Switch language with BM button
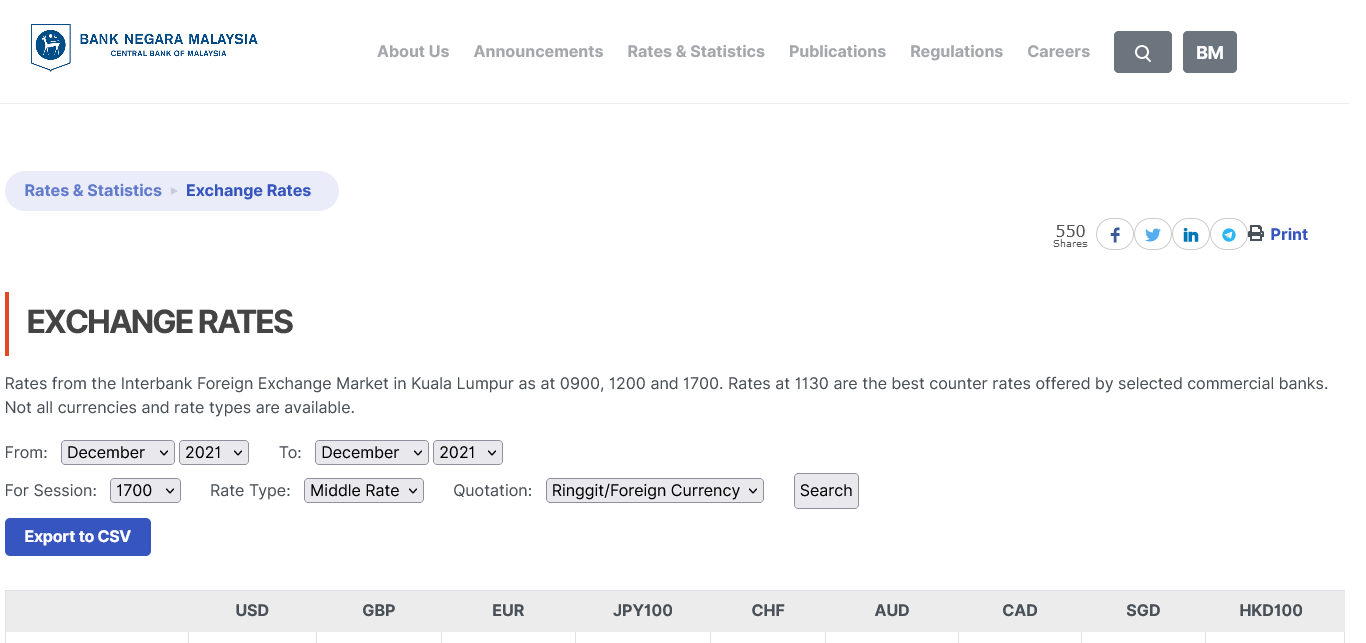1366x643 pixels. [1209, 52]
